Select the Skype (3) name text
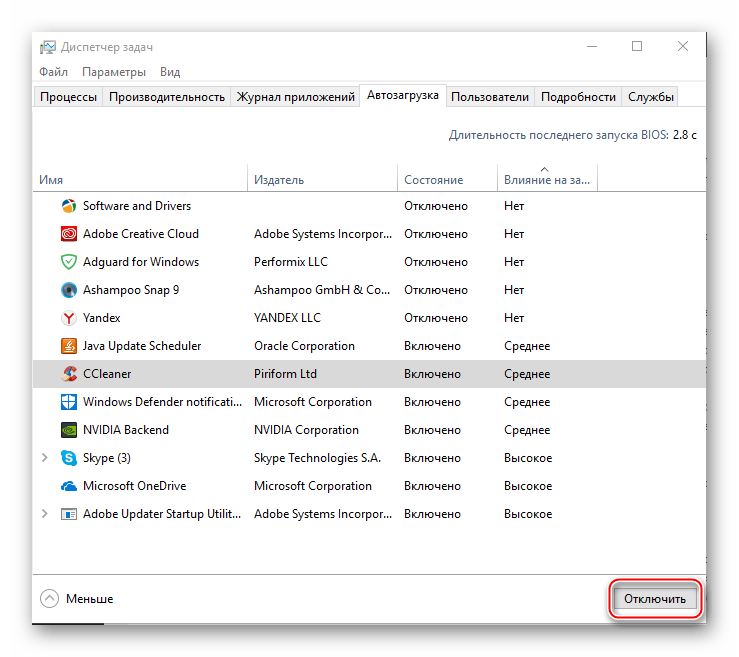739x657 pixels. point(107,458)
